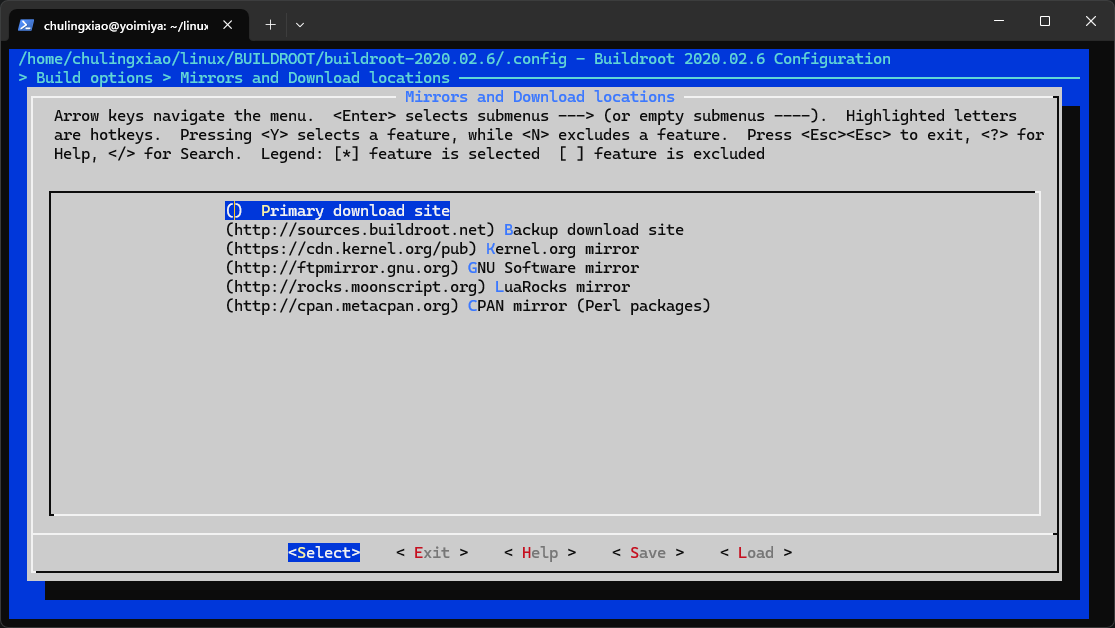The height and width of the screenshot is (628, 1115).
Task: Select the Backup download site entry
Action: pyautogui.click(x=454, y=230)
